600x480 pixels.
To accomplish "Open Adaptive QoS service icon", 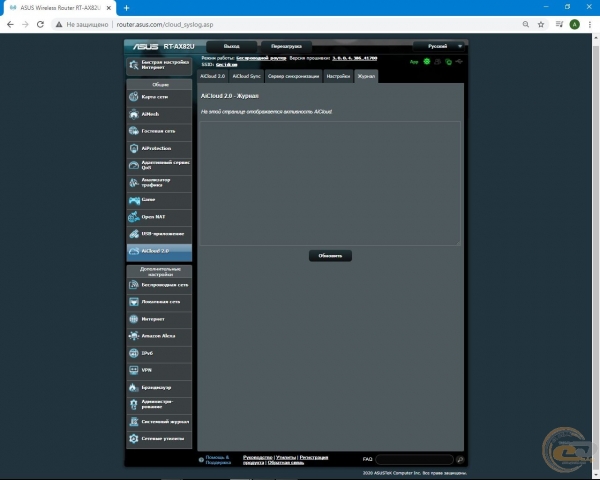I will (x=134, y=165).
